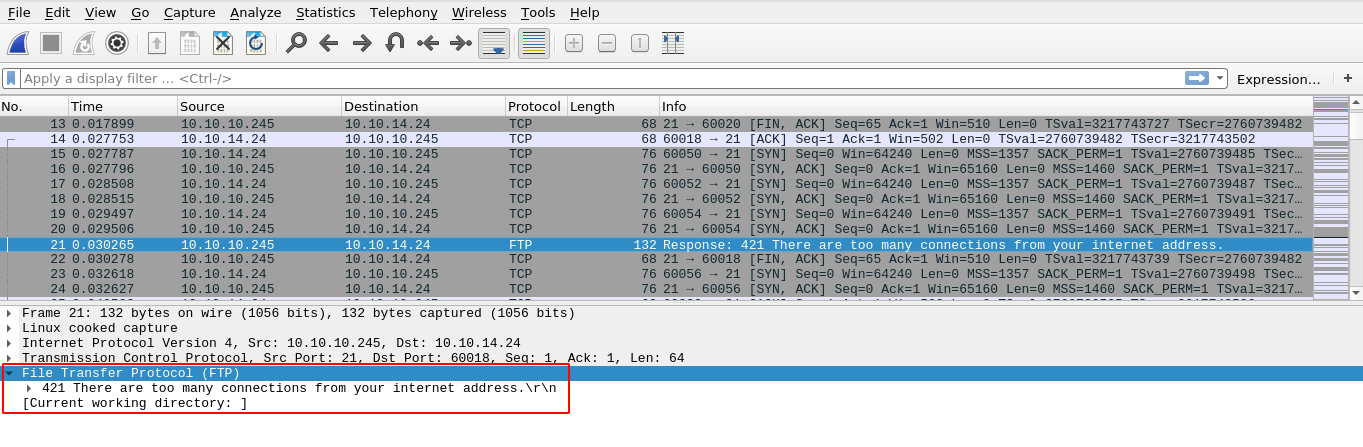Open the Statistics menu

pyautogui.click(x=325, y=12)
